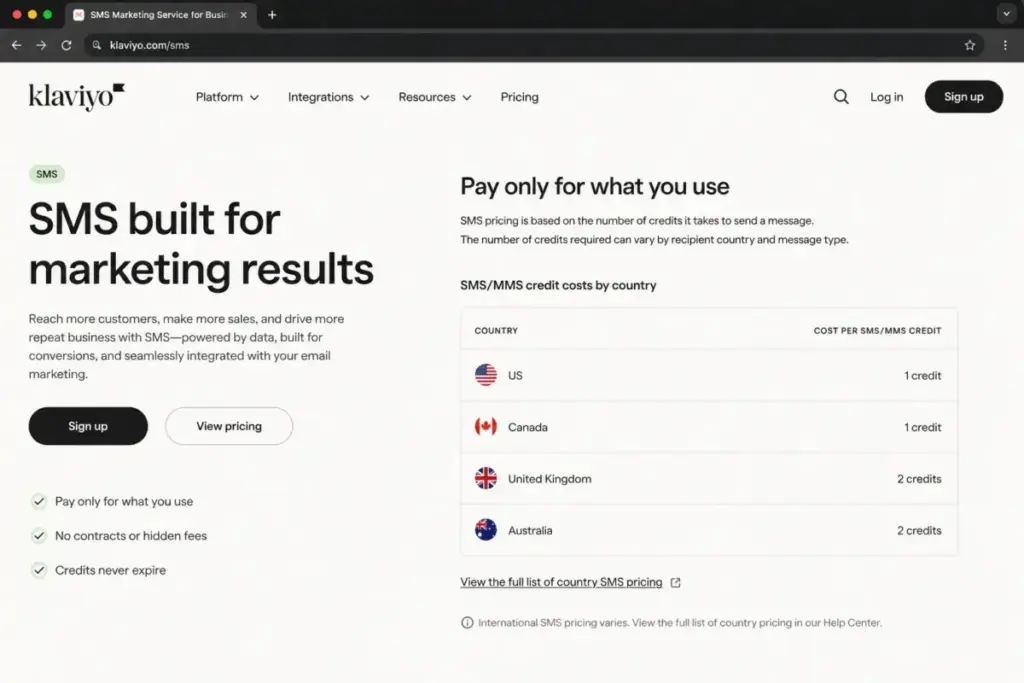Click the COST PER SMS/MMS CREDIT header
This screenshot has width=1024, height=683.
point(877,330)
